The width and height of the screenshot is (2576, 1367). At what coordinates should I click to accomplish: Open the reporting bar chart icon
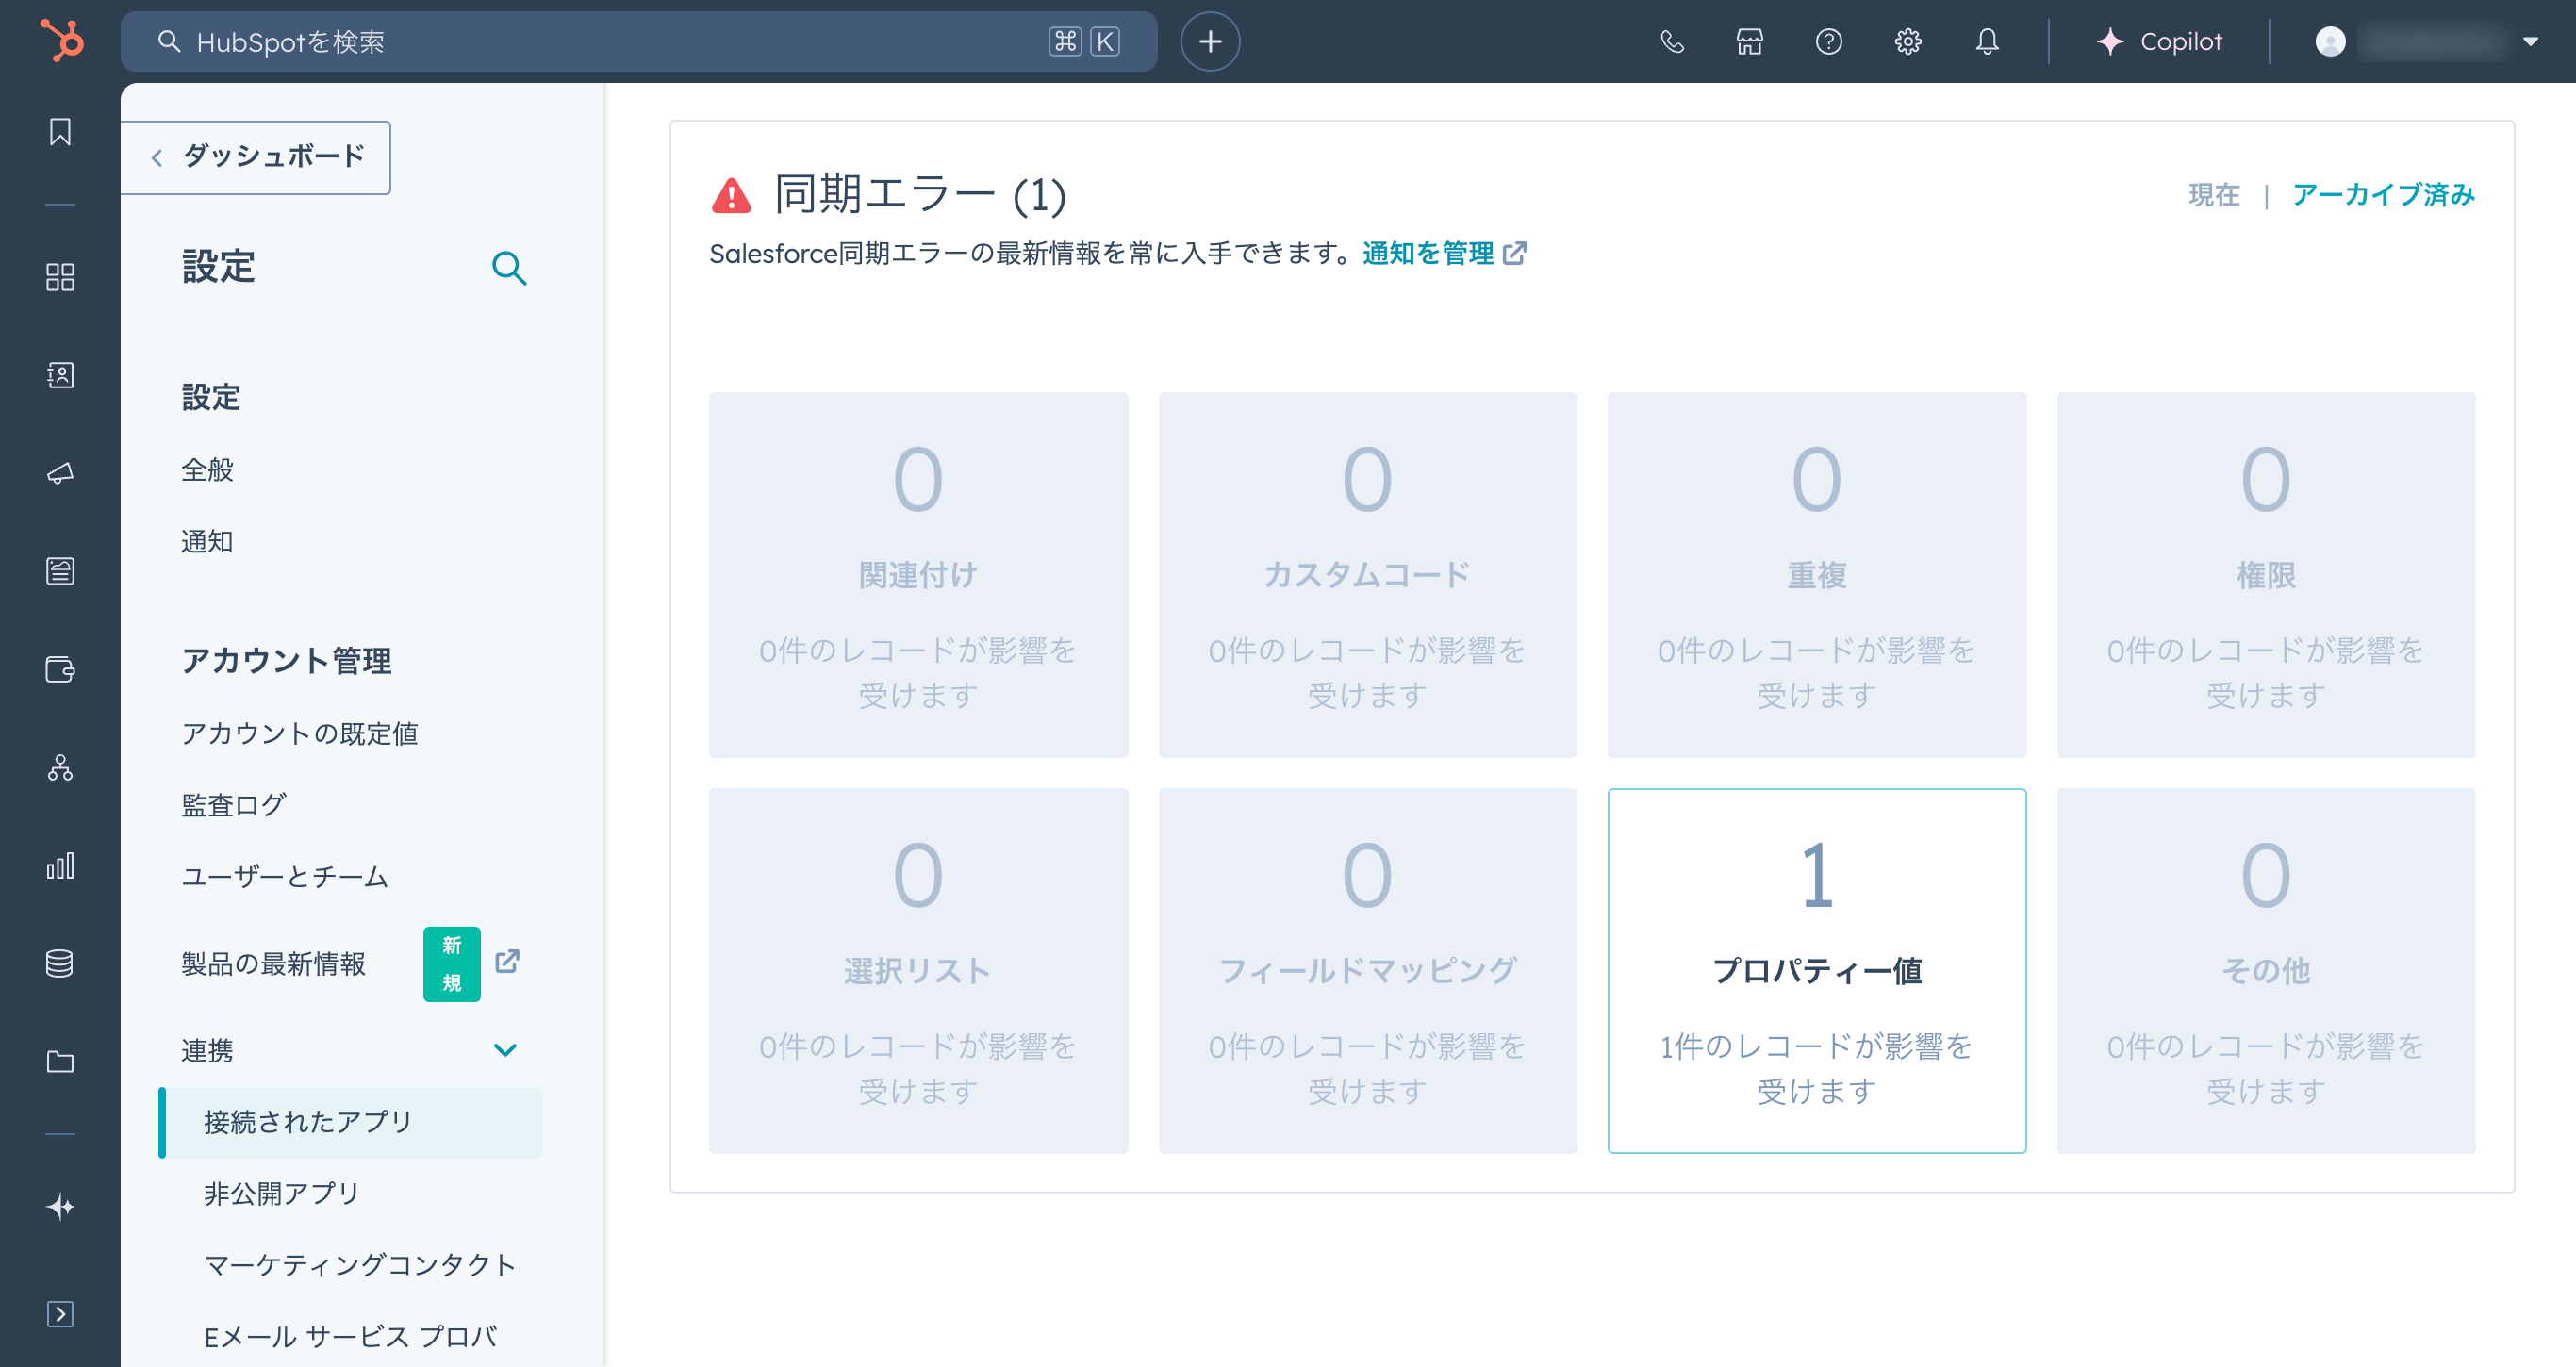tap(60, 865)
